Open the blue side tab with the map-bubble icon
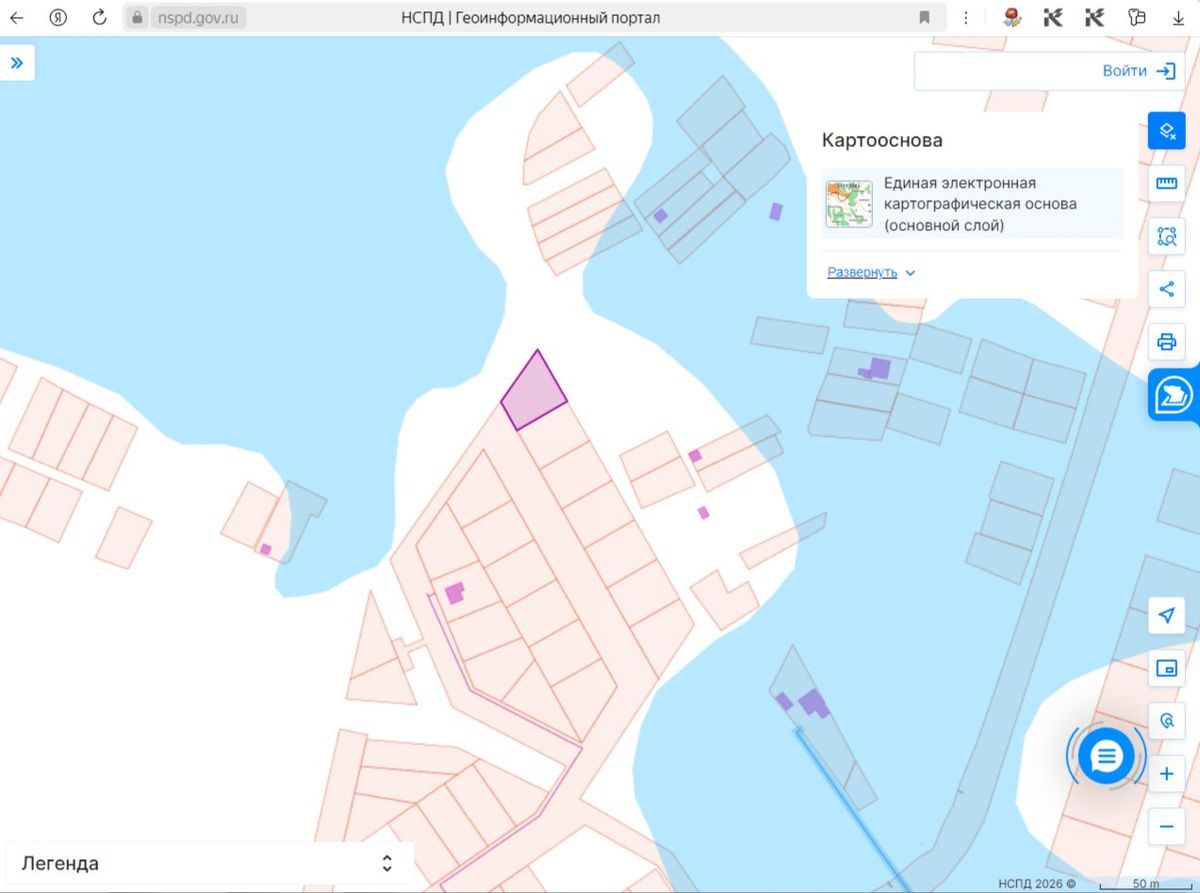Viewport: 1200px width, 893px height. (1174, 395)
